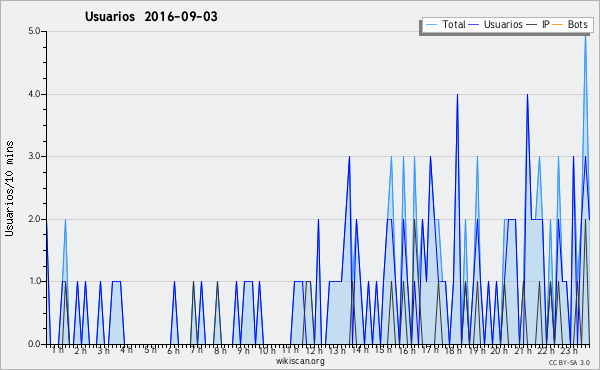Click the '2 h' x-axis label
Viewport: 600px width, 370px height.
[x=80, y=350]
